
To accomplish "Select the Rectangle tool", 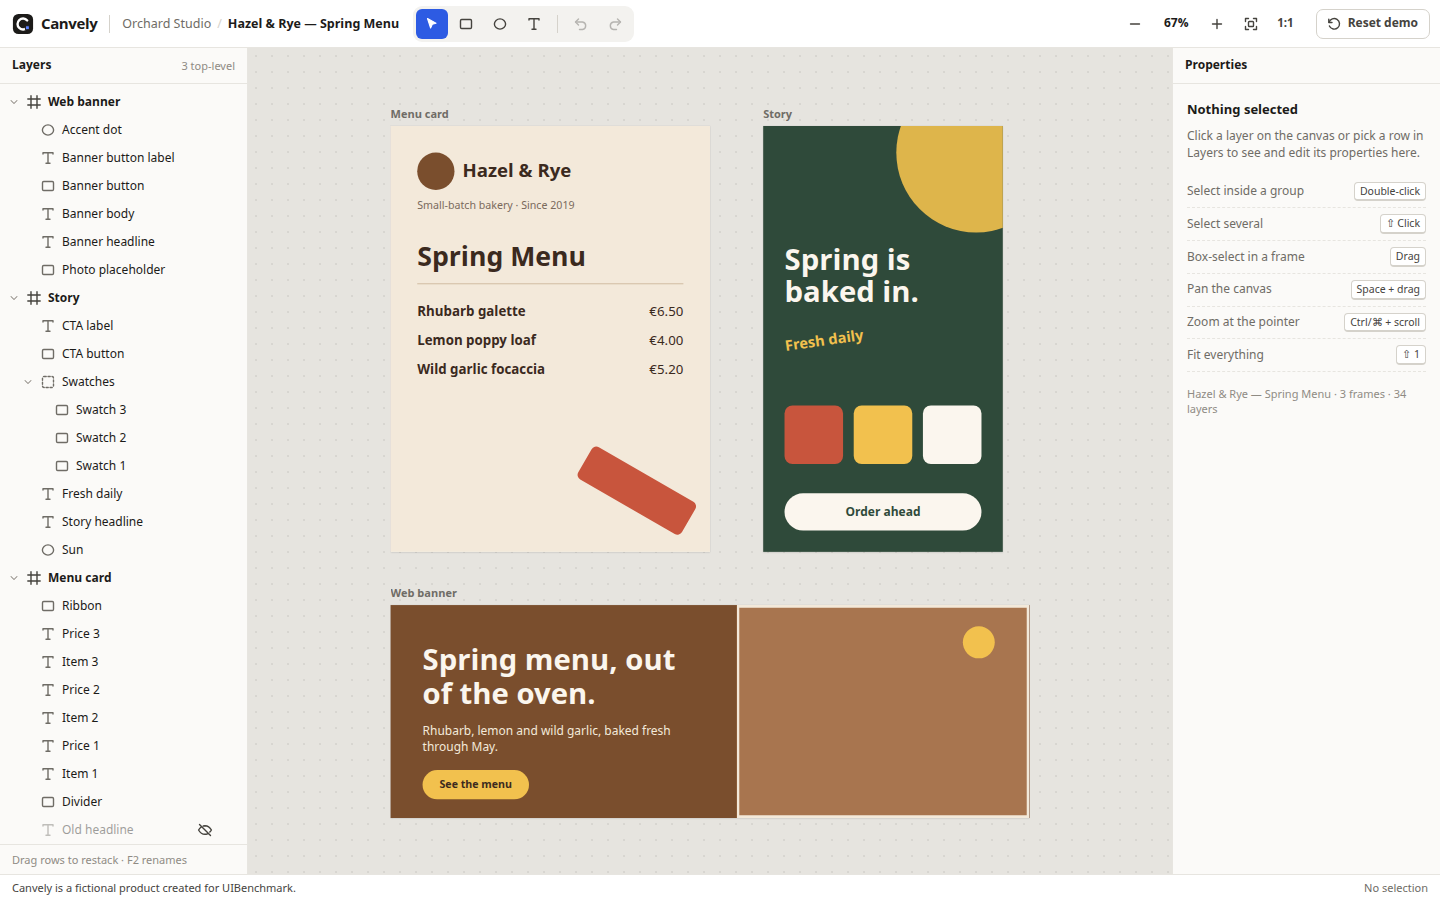I will [x=466, y=24].
